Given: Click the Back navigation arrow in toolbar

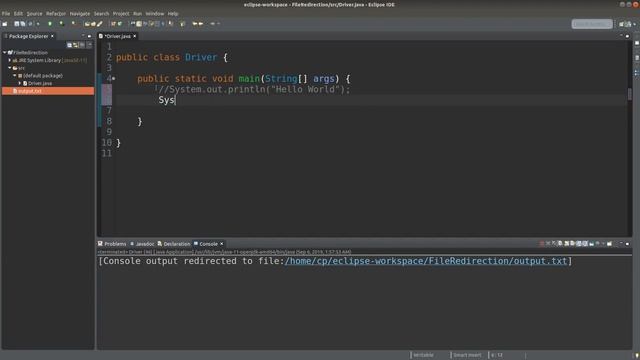Looking at the screenshot, I should [195, 24].
